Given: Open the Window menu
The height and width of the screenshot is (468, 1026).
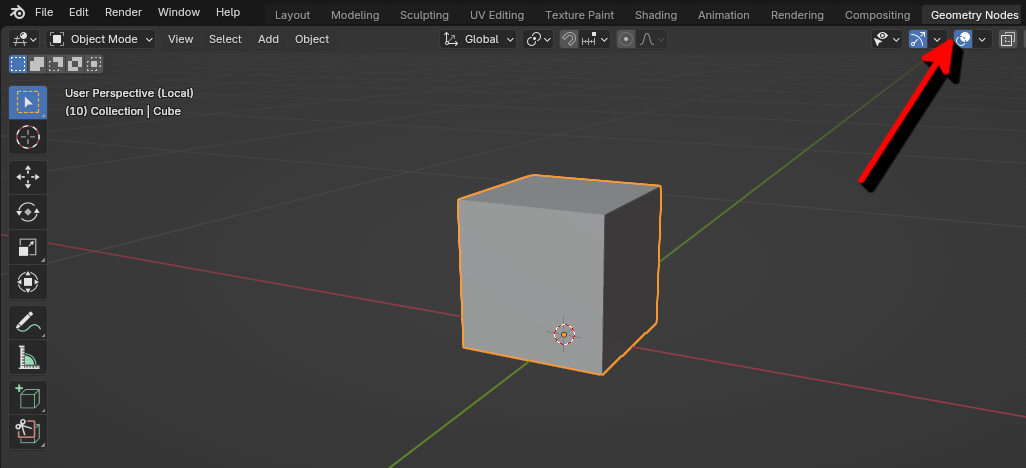Looking at the screenshot, I should pyautogui.click(x=179, y=12).
